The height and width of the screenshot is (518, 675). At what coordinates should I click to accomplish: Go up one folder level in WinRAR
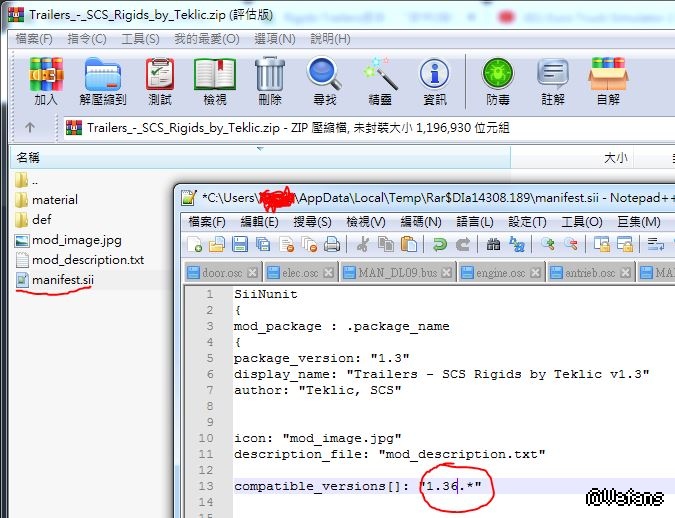pyautogui.click(x=30, y=127)
